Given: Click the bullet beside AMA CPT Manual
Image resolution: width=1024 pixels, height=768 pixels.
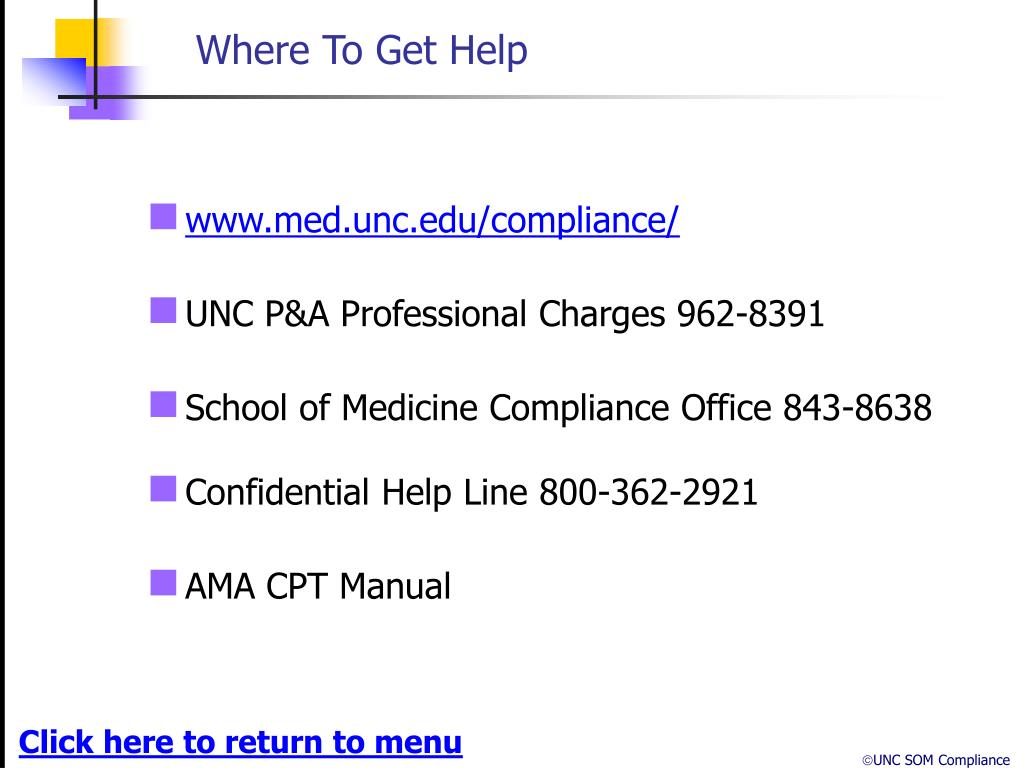Looking at the screenshot, I should pyautogui.click(x=163, y=583).
